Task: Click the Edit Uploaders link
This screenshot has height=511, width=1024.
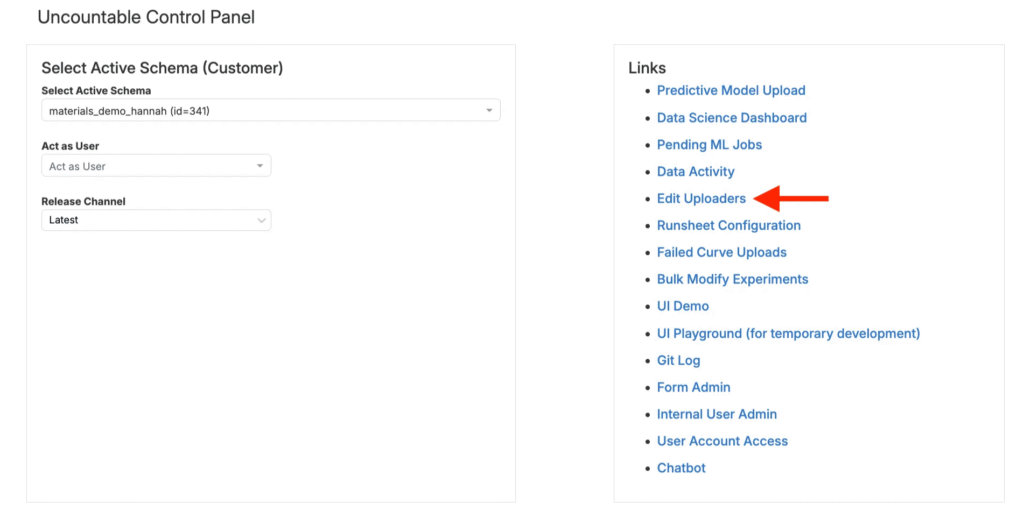Action: pos(701,199)
